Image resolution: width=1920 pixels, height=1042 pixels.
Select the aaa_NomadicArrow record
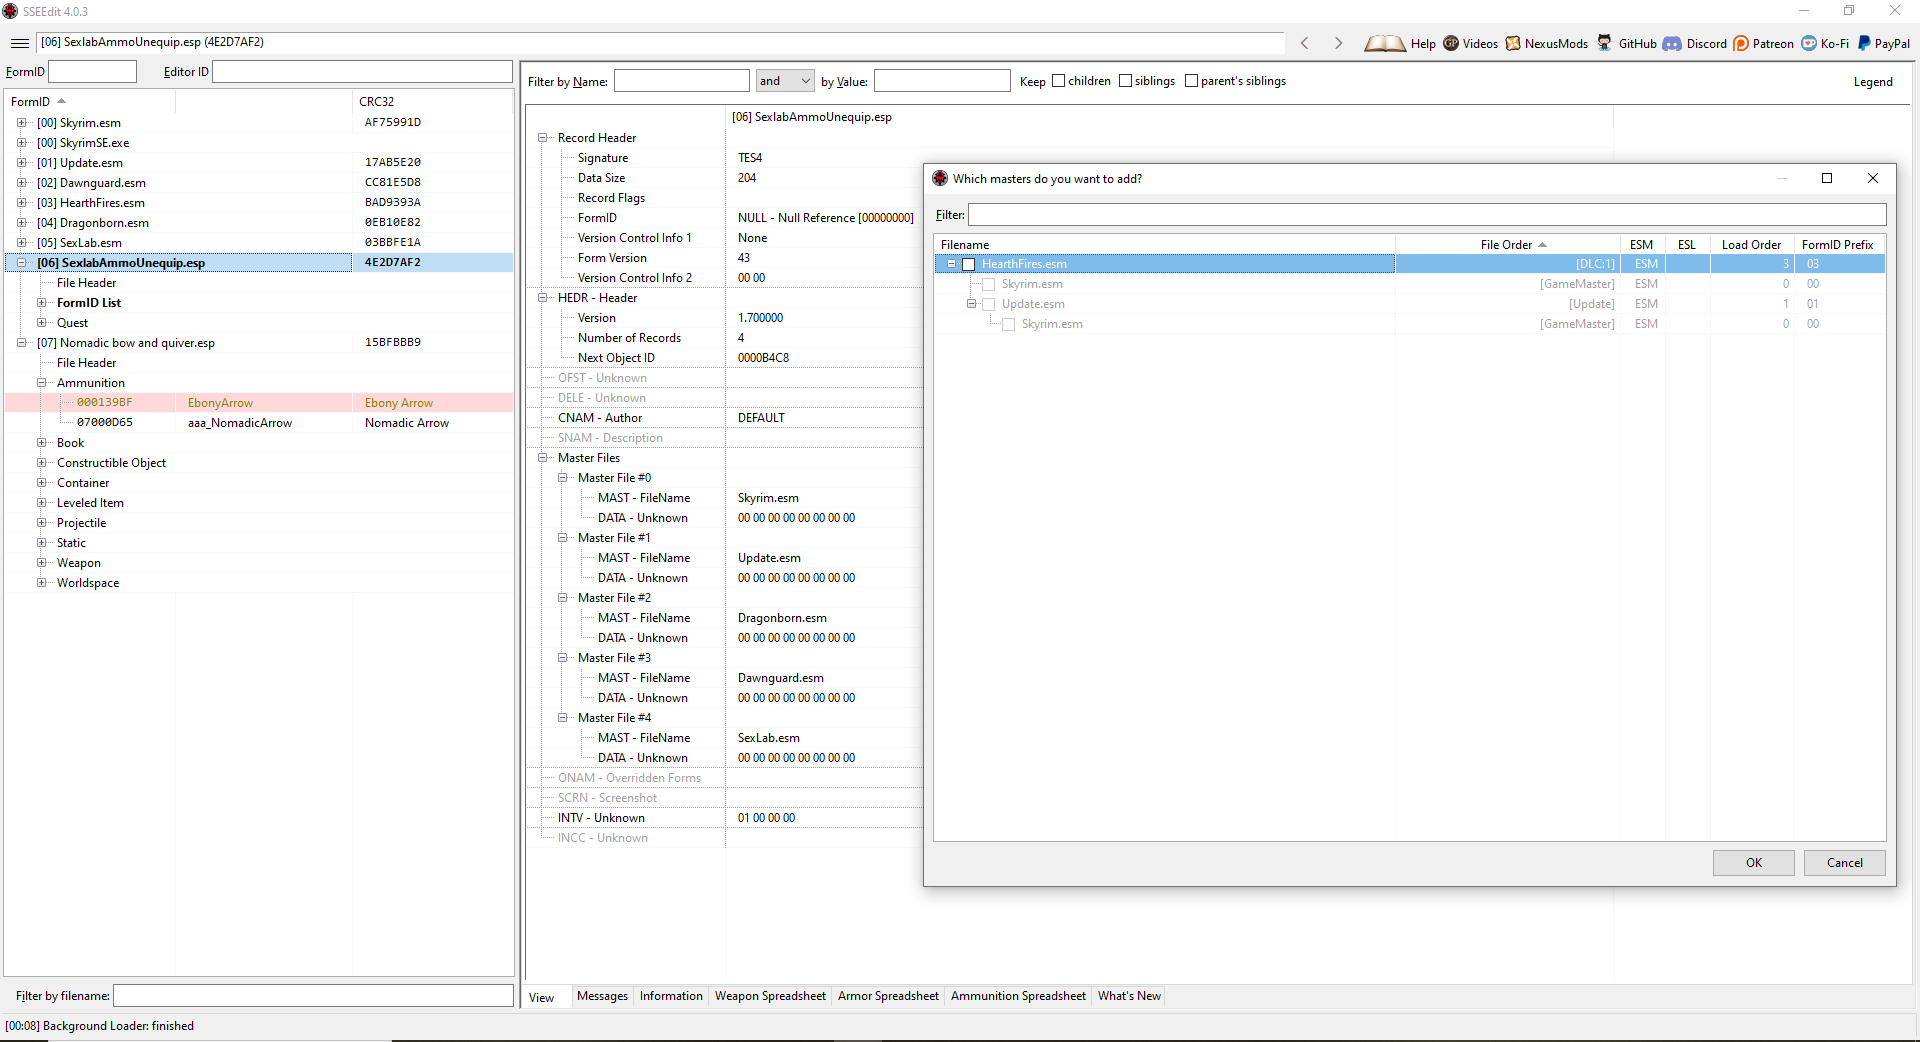coord(259,423)
